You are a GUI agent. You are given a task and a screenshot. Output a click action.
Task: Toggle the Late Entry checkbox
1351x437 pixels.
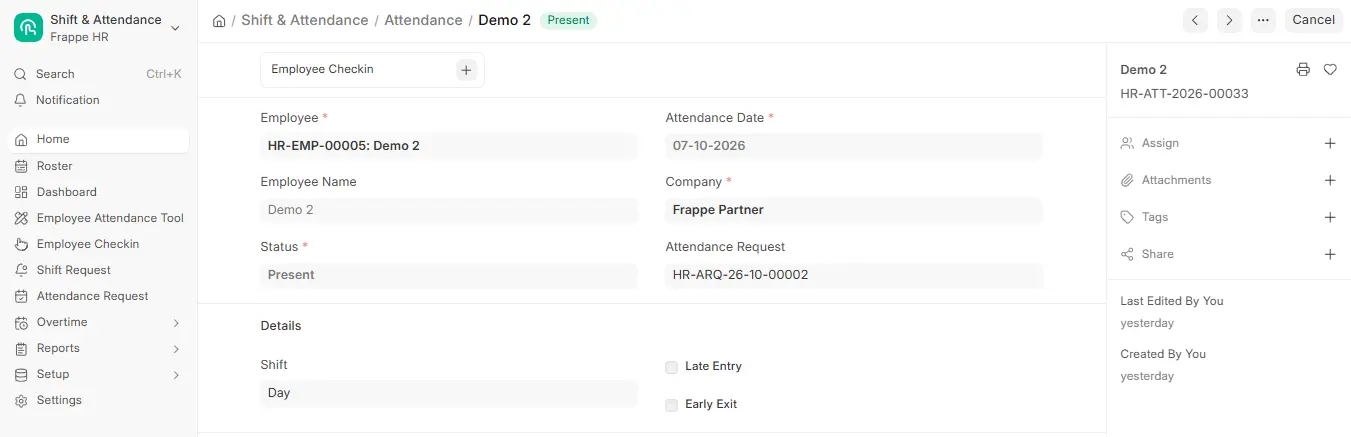(671, 367)
